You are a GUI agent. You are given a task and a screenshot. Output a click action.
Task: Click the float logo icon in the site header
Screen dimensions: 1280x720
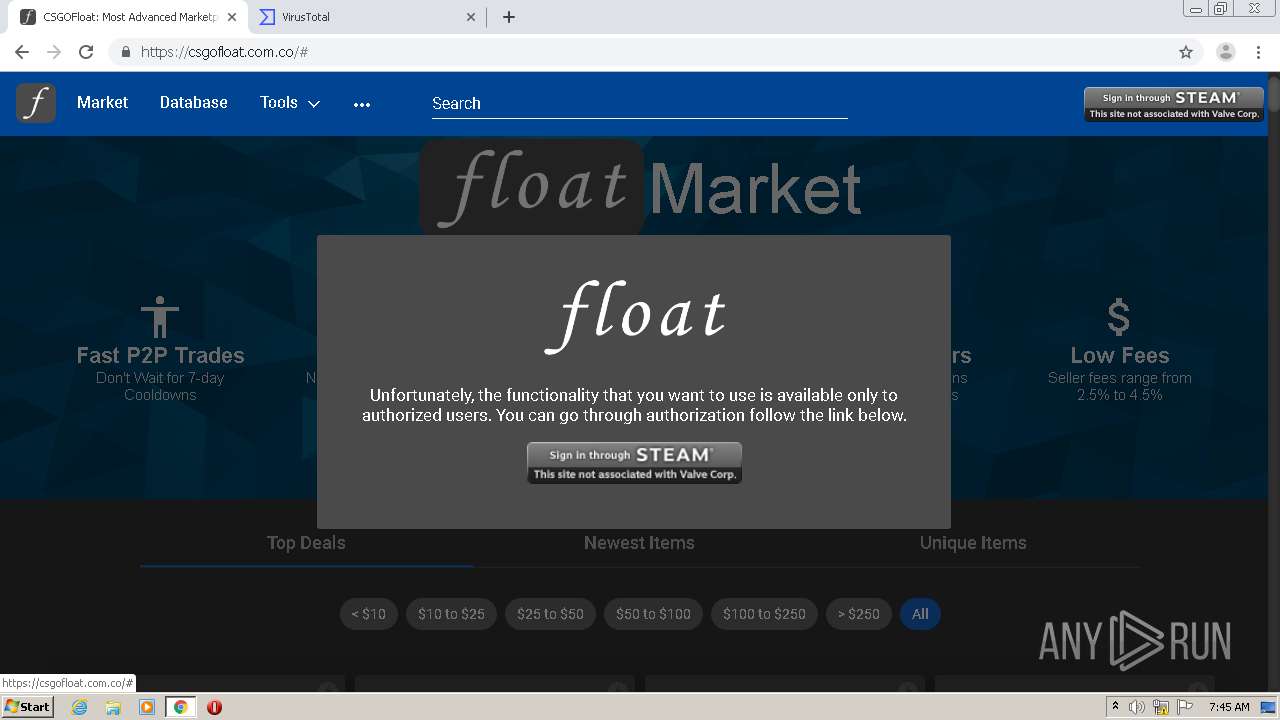pos(36,103)
